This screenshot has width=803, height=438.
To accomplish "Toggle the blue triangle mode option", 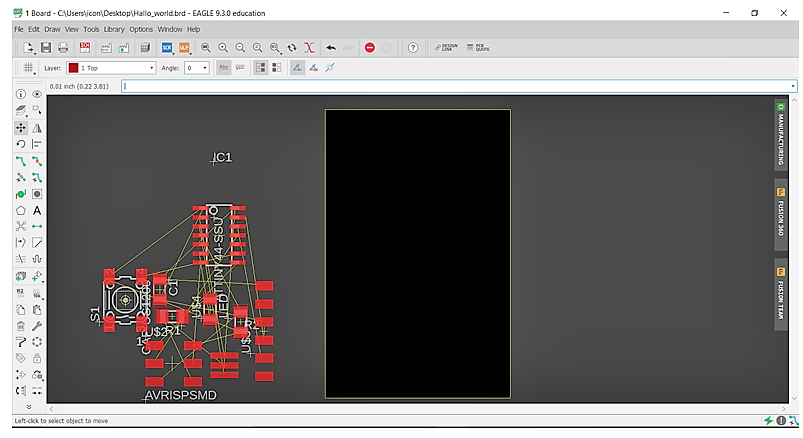I will [x=297, y=68].
